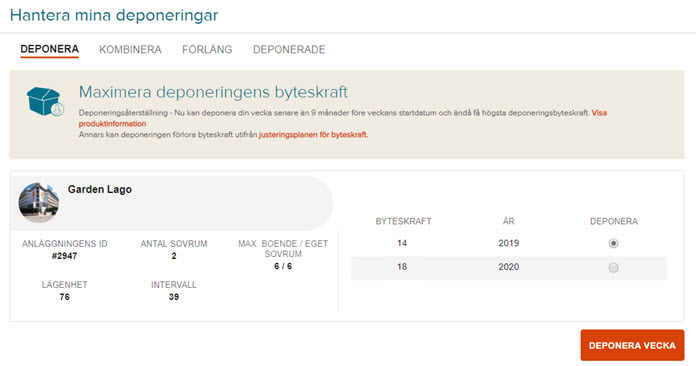Switch to the KOMBINERA tab

[x=130, y=50]
